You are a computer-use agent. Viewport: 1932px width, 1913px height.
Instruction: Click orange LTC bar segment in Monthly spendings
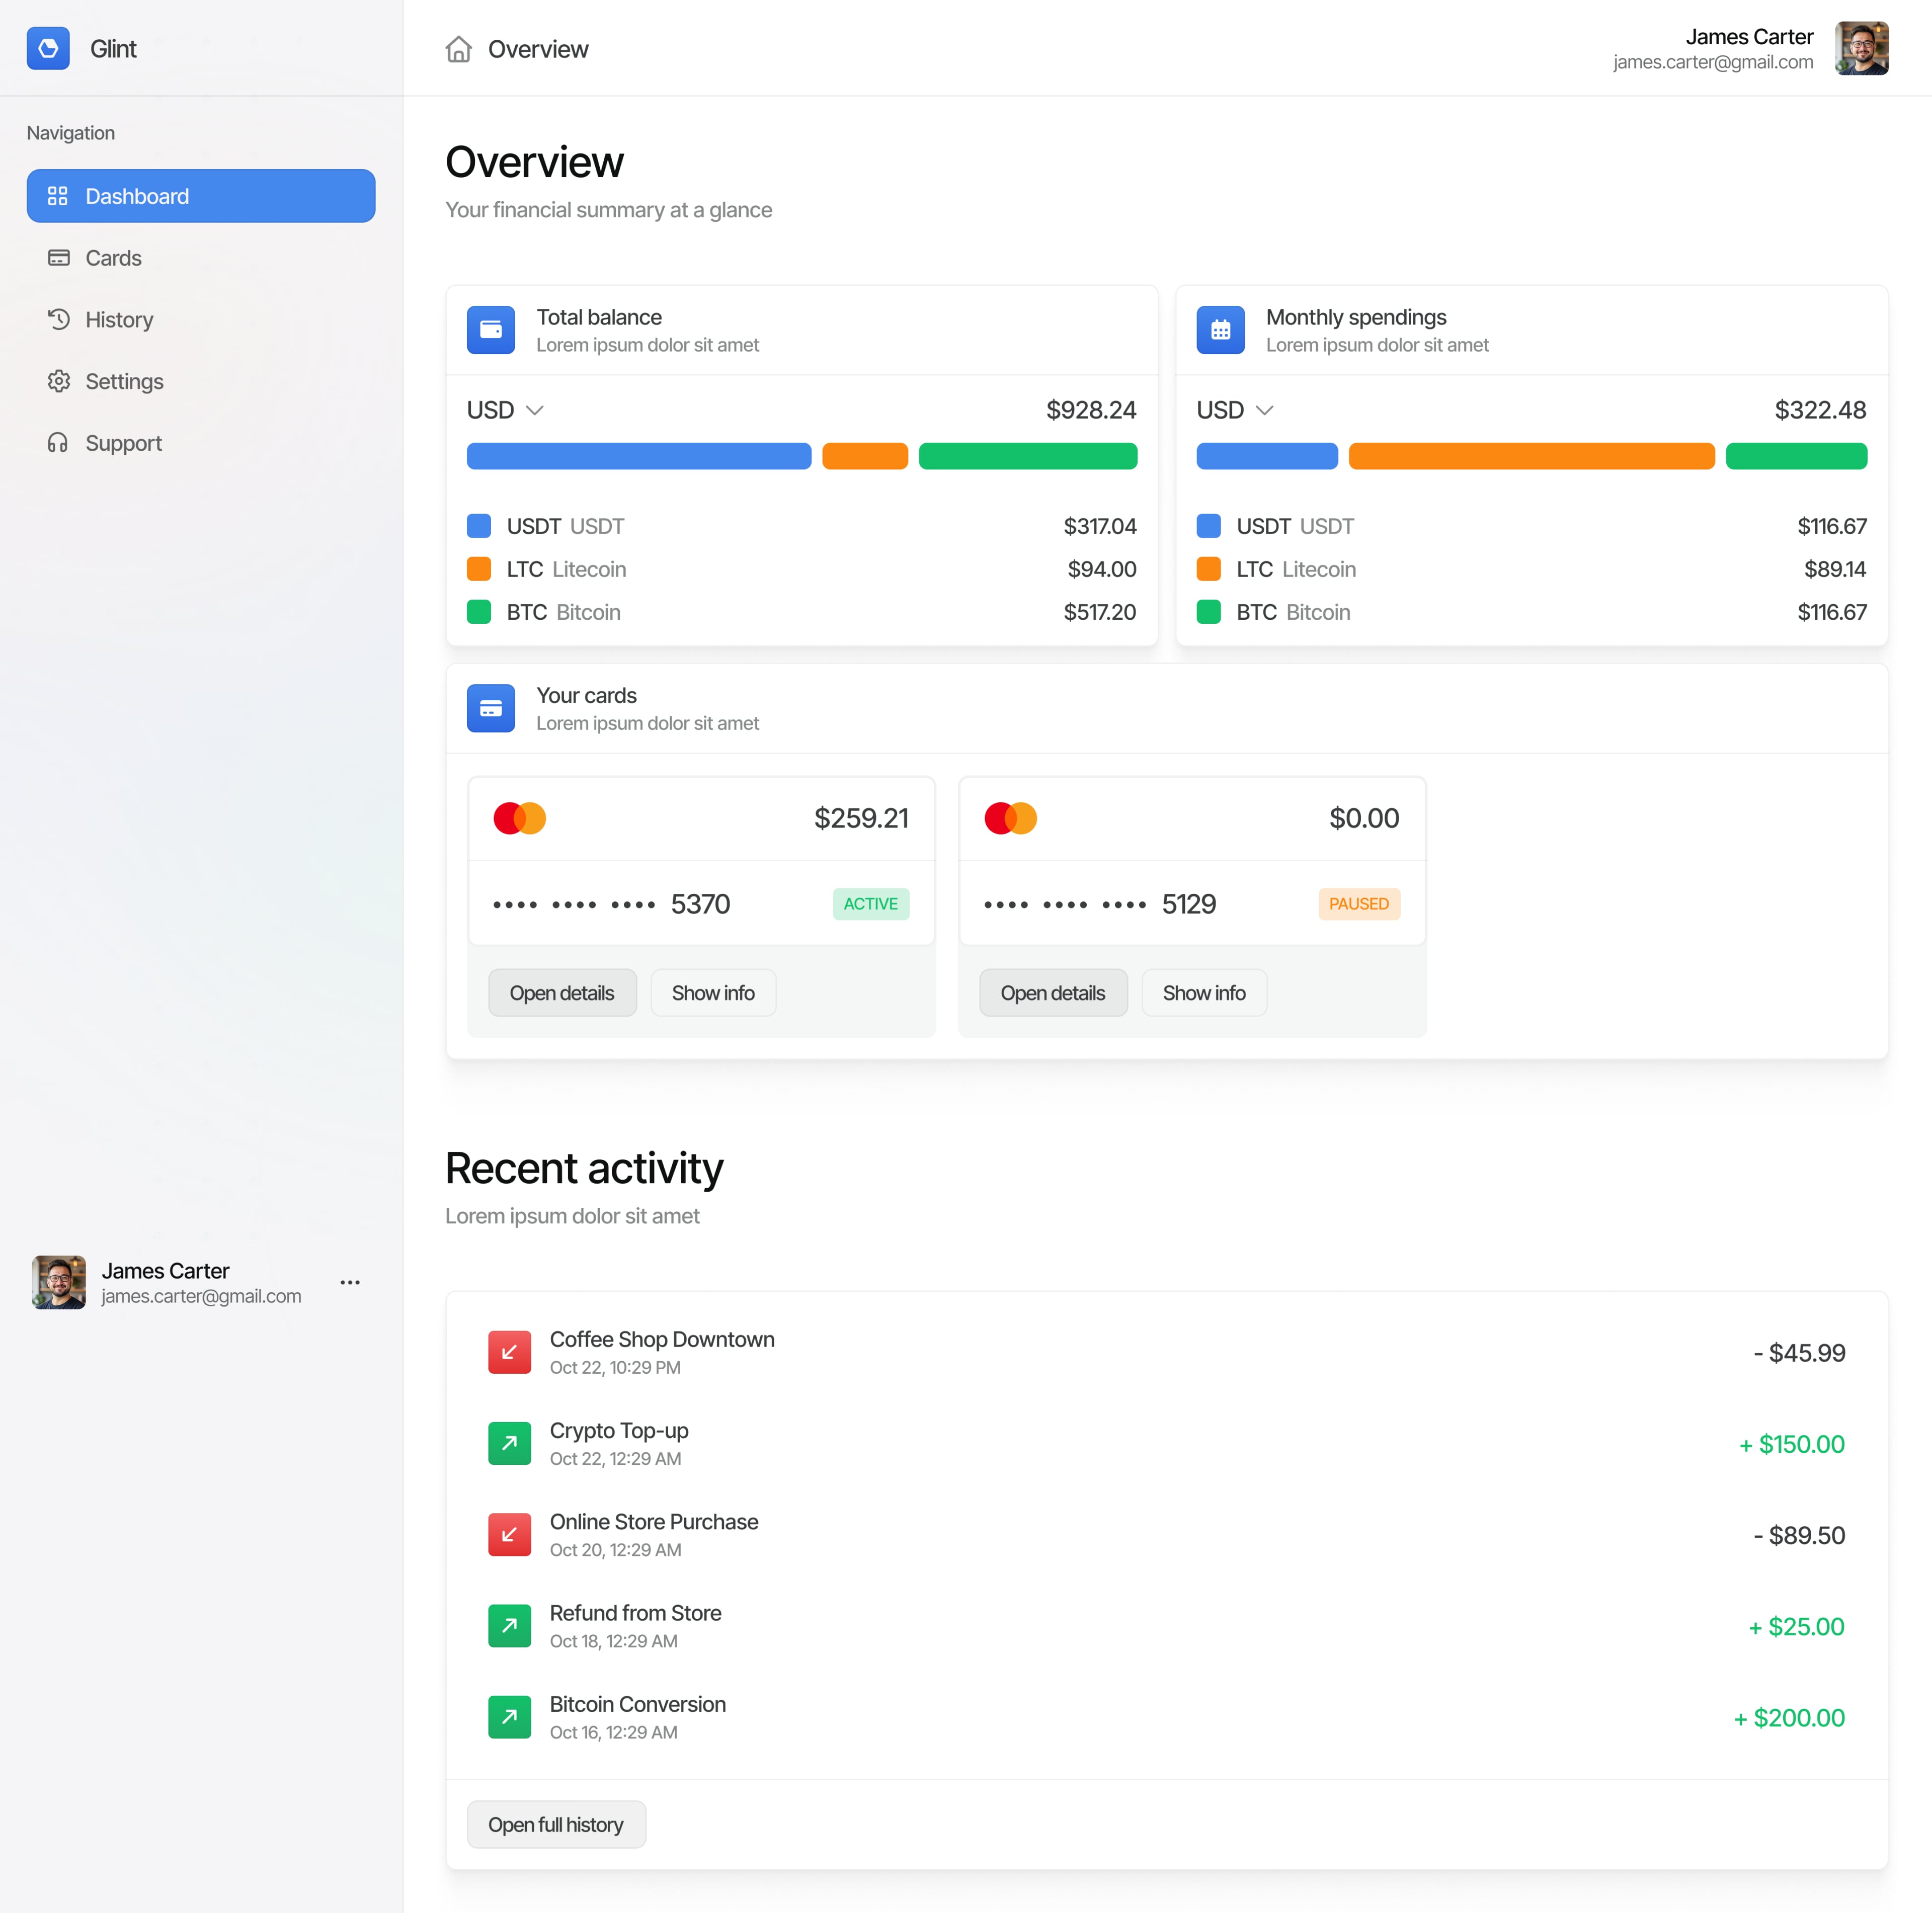click(1531, 456)
